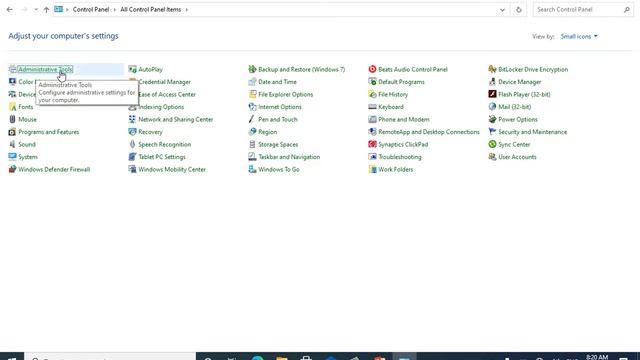Open Indexing Options link
The image size is (640, 360).
click(161, 107)
